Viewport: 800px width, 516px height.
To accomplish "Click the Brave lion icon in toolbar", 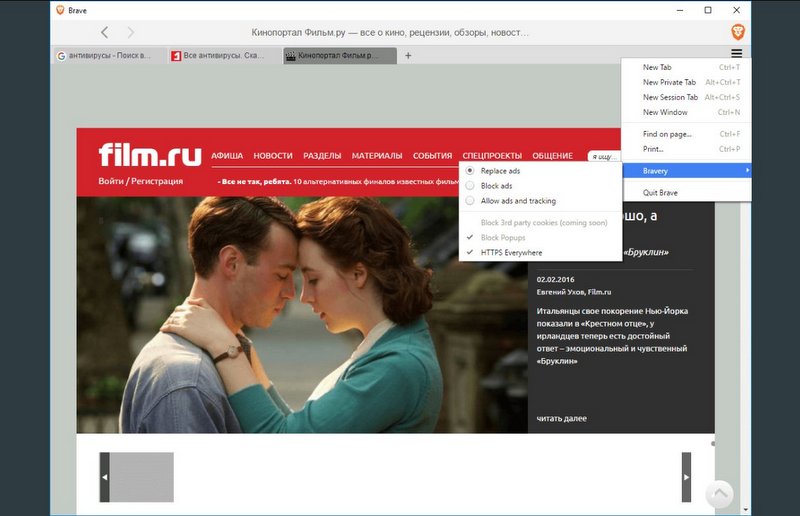I will (738, 32).
